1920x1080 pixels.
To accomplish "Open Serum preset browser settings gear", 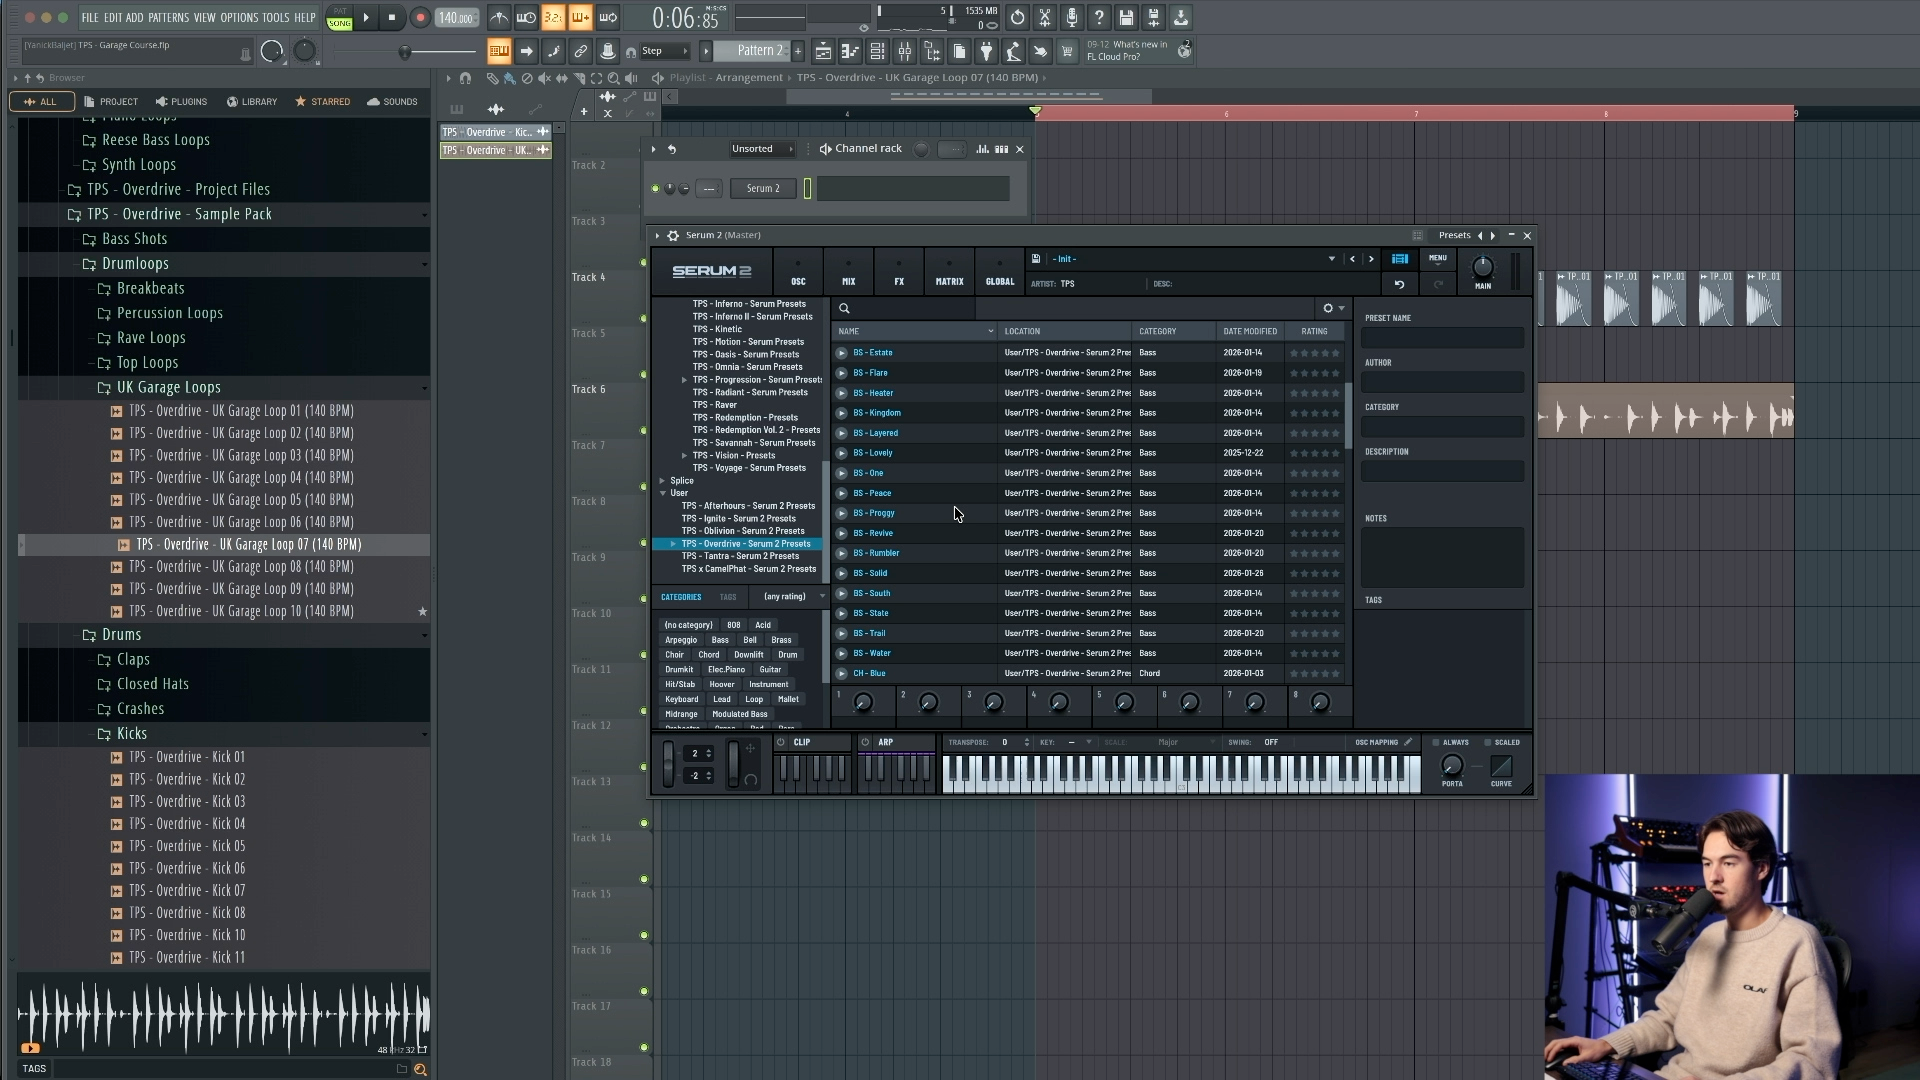I will point(1328,308).
